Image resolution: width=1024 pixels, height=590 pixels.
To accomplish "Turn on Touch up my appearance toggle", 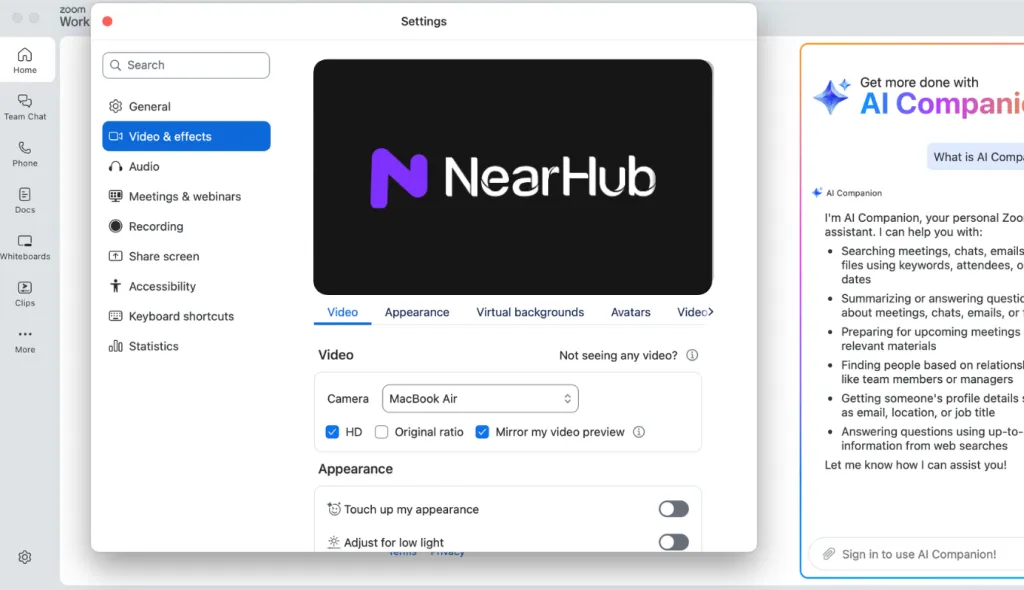I will pyautogui.click(x=673, y=509).
